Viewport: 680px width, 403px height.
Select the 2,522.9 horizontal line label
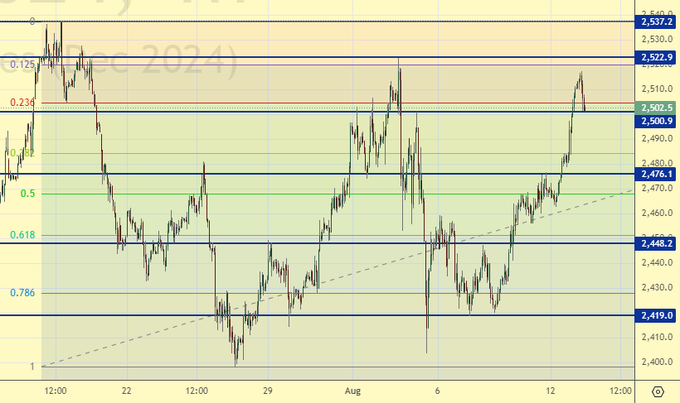[x=656, y=59]
